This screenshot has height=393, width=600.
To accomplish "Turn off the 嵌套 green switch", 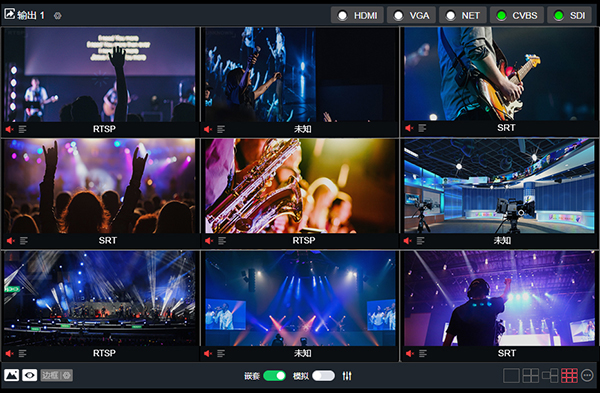I will tap(274, 376).
